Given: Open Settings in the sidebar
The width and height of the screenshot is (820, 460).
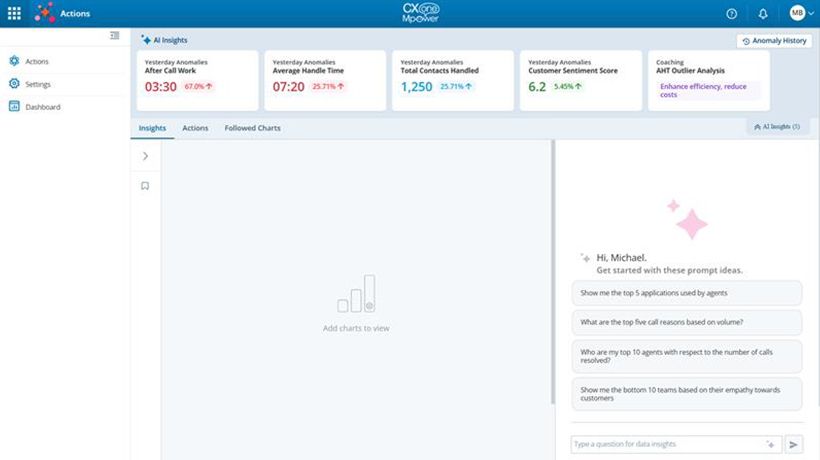Looking at the screenshot, I should click(37, 84).
